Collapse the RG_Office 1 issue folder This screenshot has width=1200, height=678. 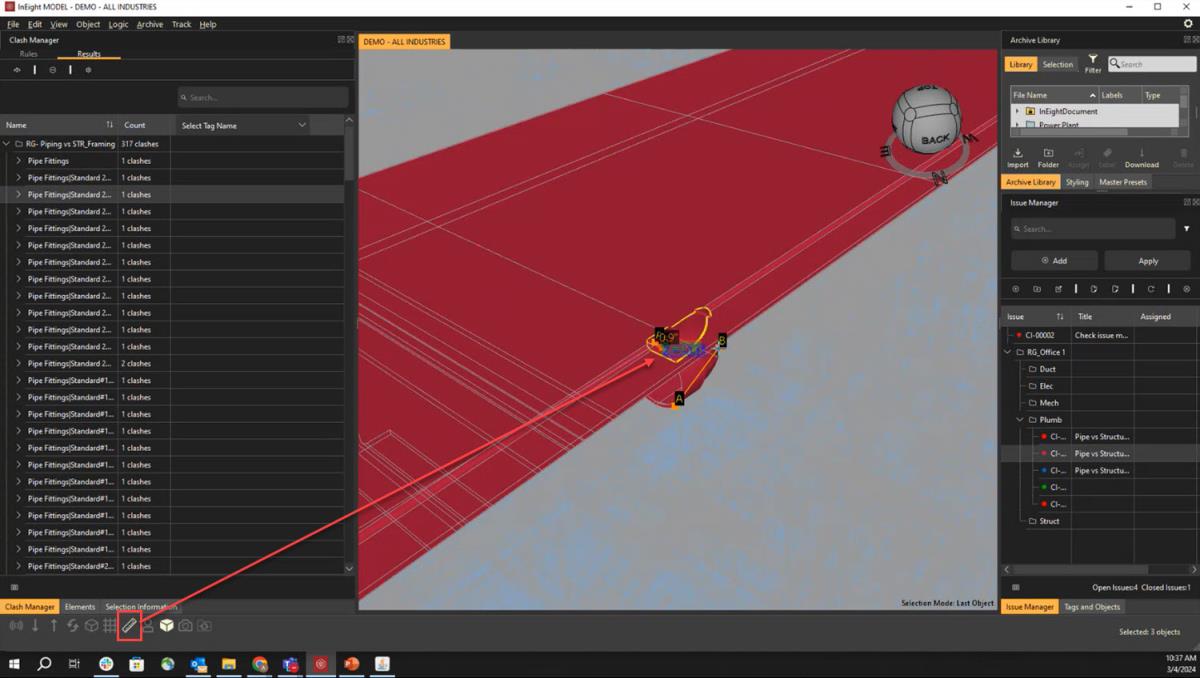pos(1008,352)
